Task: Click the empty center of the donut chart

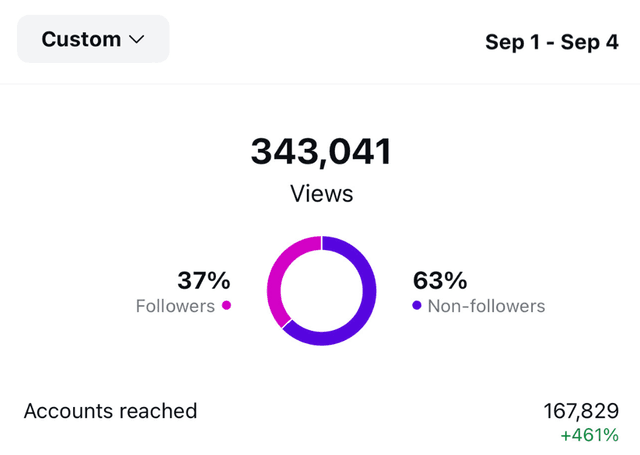Action: click(321, 291)
